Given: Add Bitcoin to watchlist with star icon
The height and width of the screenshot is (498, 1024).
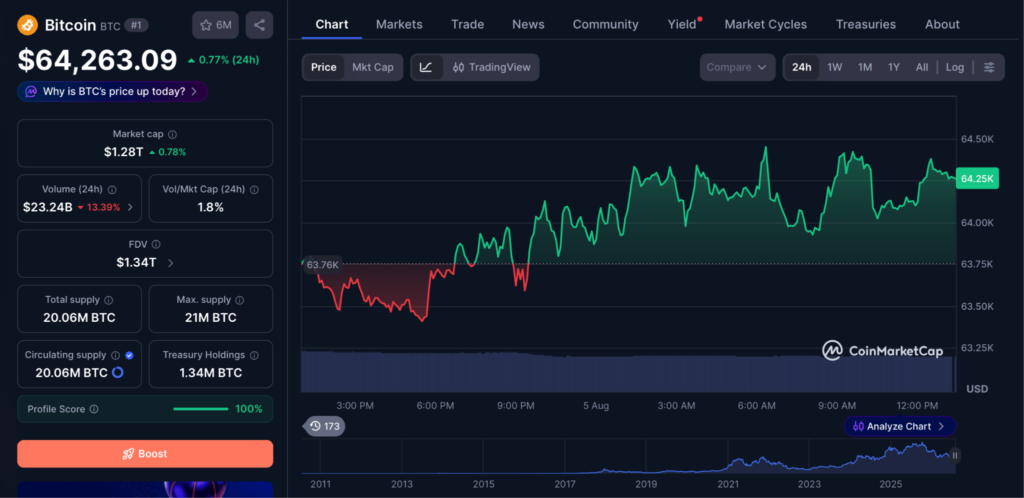Looking at the screenshot, I should tap(215, 25).
